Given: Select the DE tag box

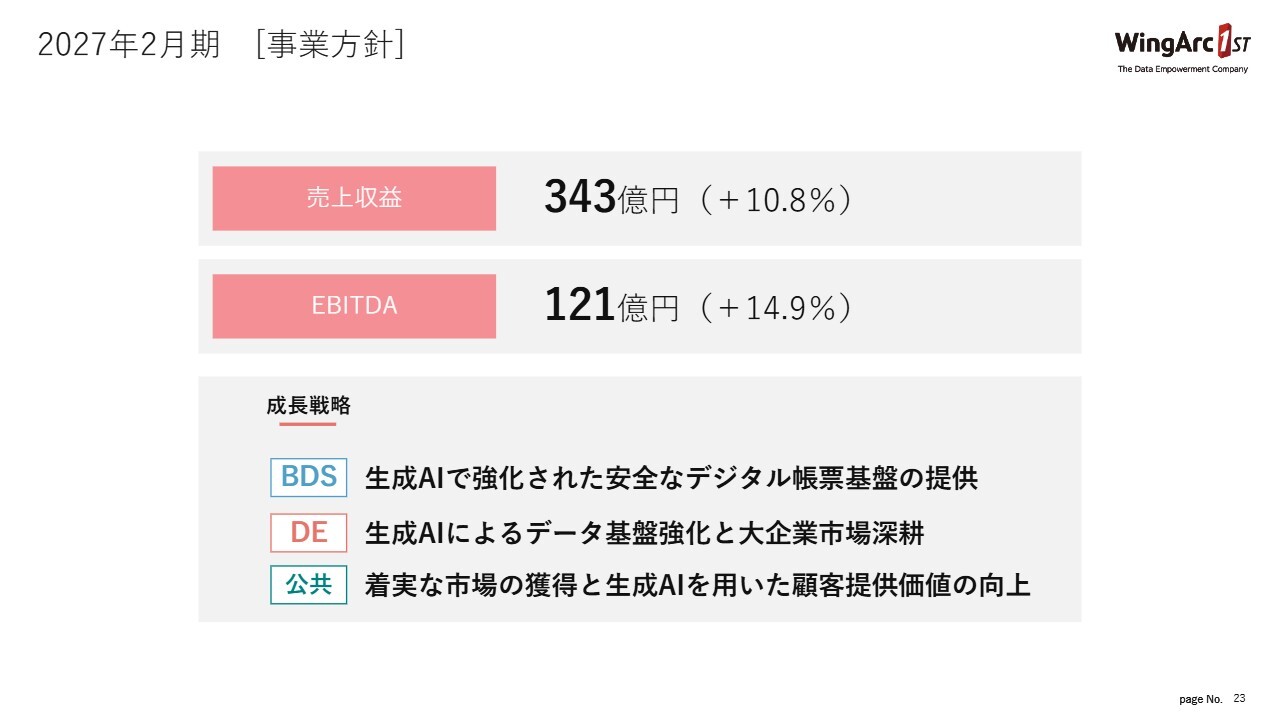Looking at the screenshot, I should (308, 532).
